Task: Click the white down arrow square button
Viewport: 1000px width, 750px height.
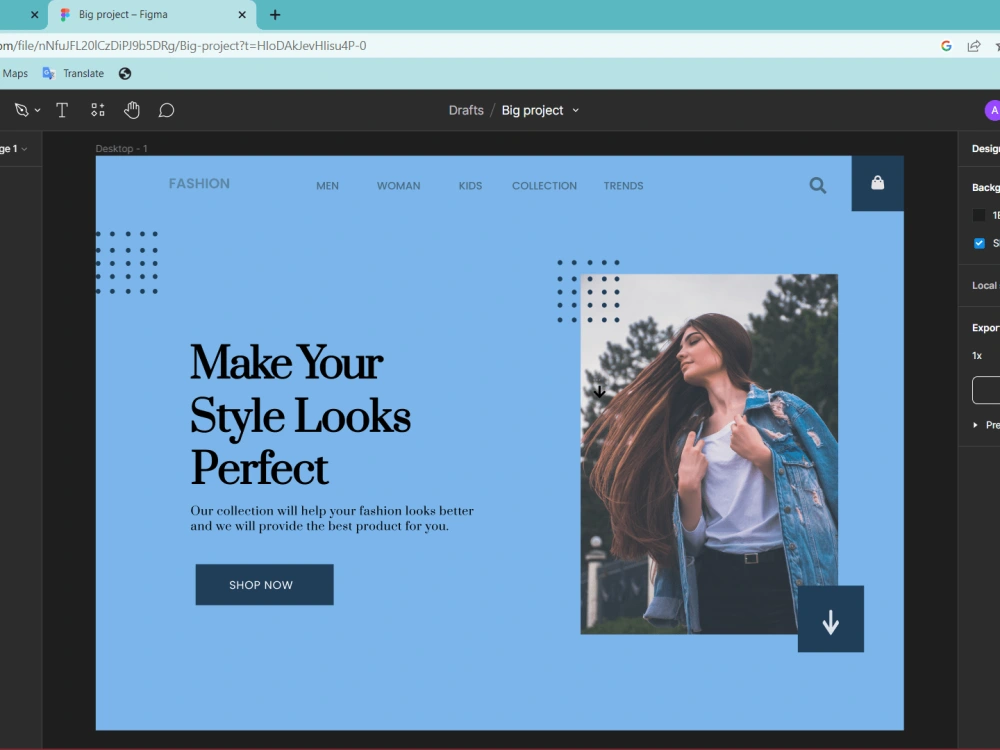Action: point(831,619)
